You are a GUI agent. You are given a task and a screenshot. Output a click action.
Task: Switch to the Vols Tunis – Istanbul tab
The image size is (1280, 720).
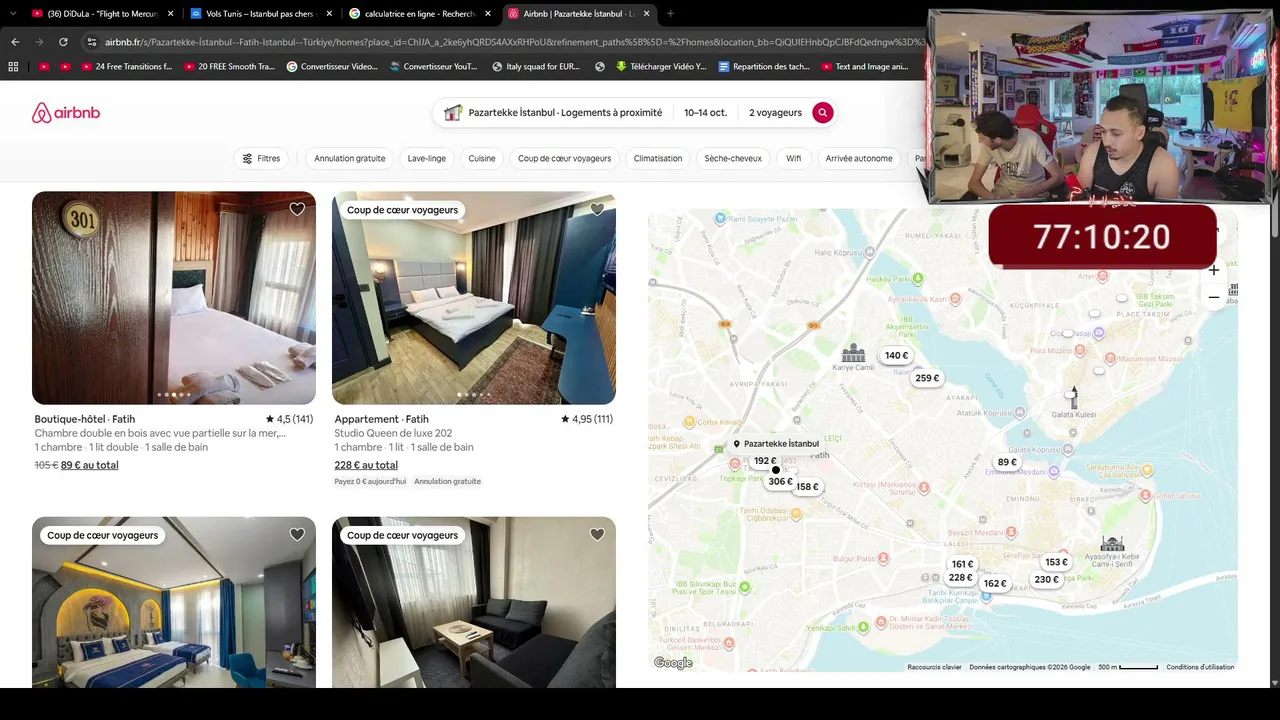pos(260,14)
